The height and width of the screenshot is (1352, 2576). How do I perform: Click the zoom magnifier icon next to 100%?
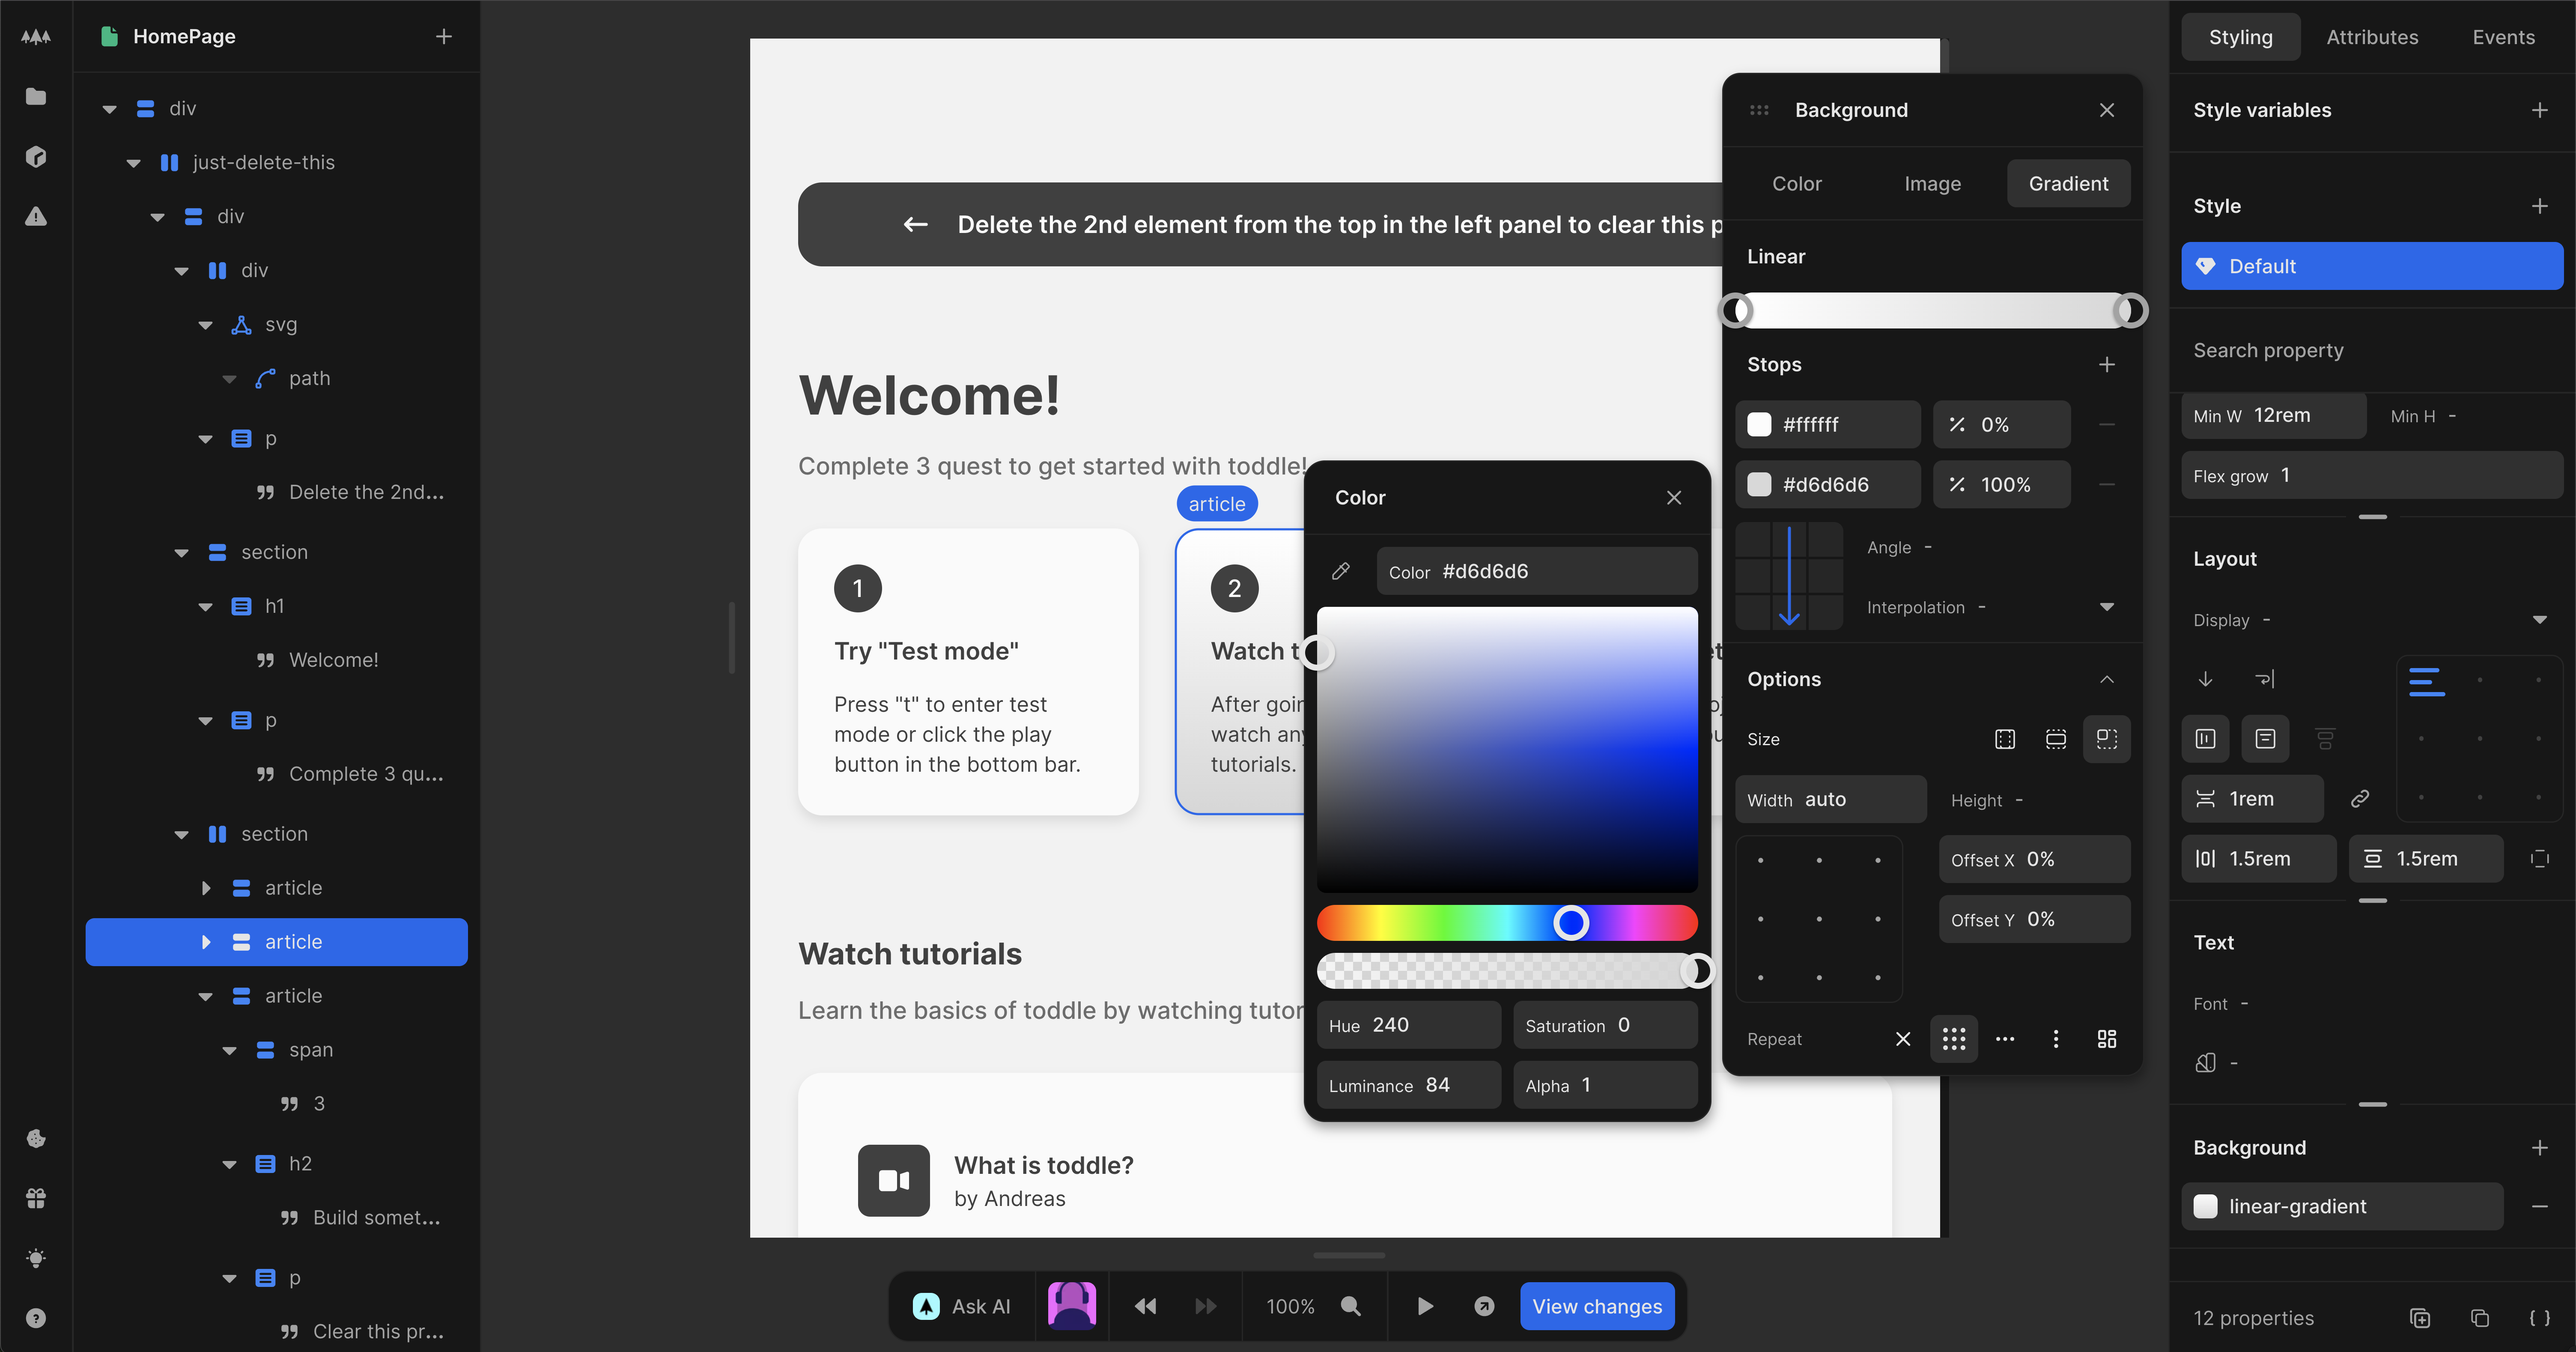[1351, 1306]
